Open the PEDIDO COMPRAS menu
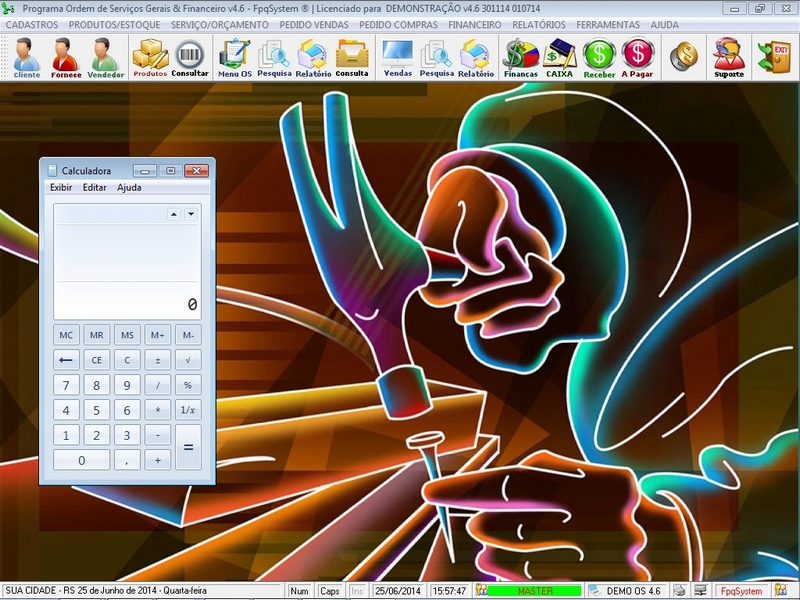This screenshot has width=800, height=600. (x=398, y=24)
